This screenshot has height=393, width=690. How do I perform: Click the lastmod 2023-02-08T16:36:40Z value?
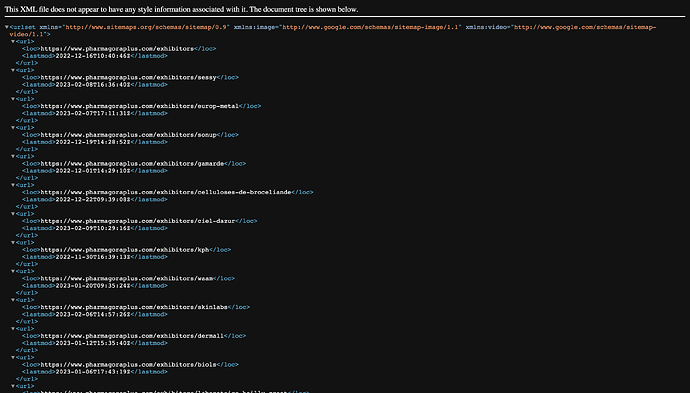(x=93, y=84)
